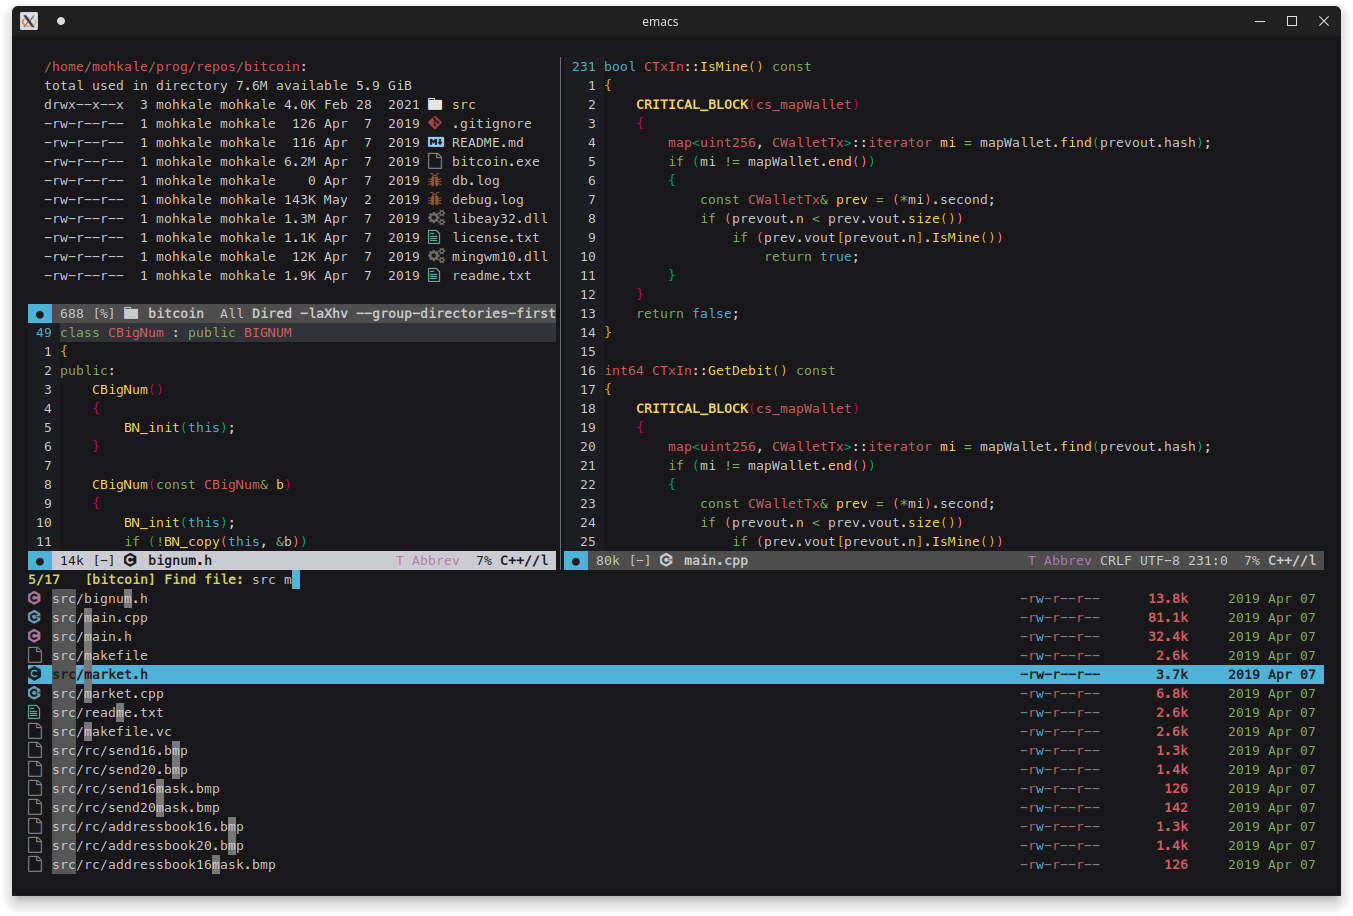This screenshot has height=916, width=1353.
Task: Select the src/market.h candidate
Action: tap(100, 674)
